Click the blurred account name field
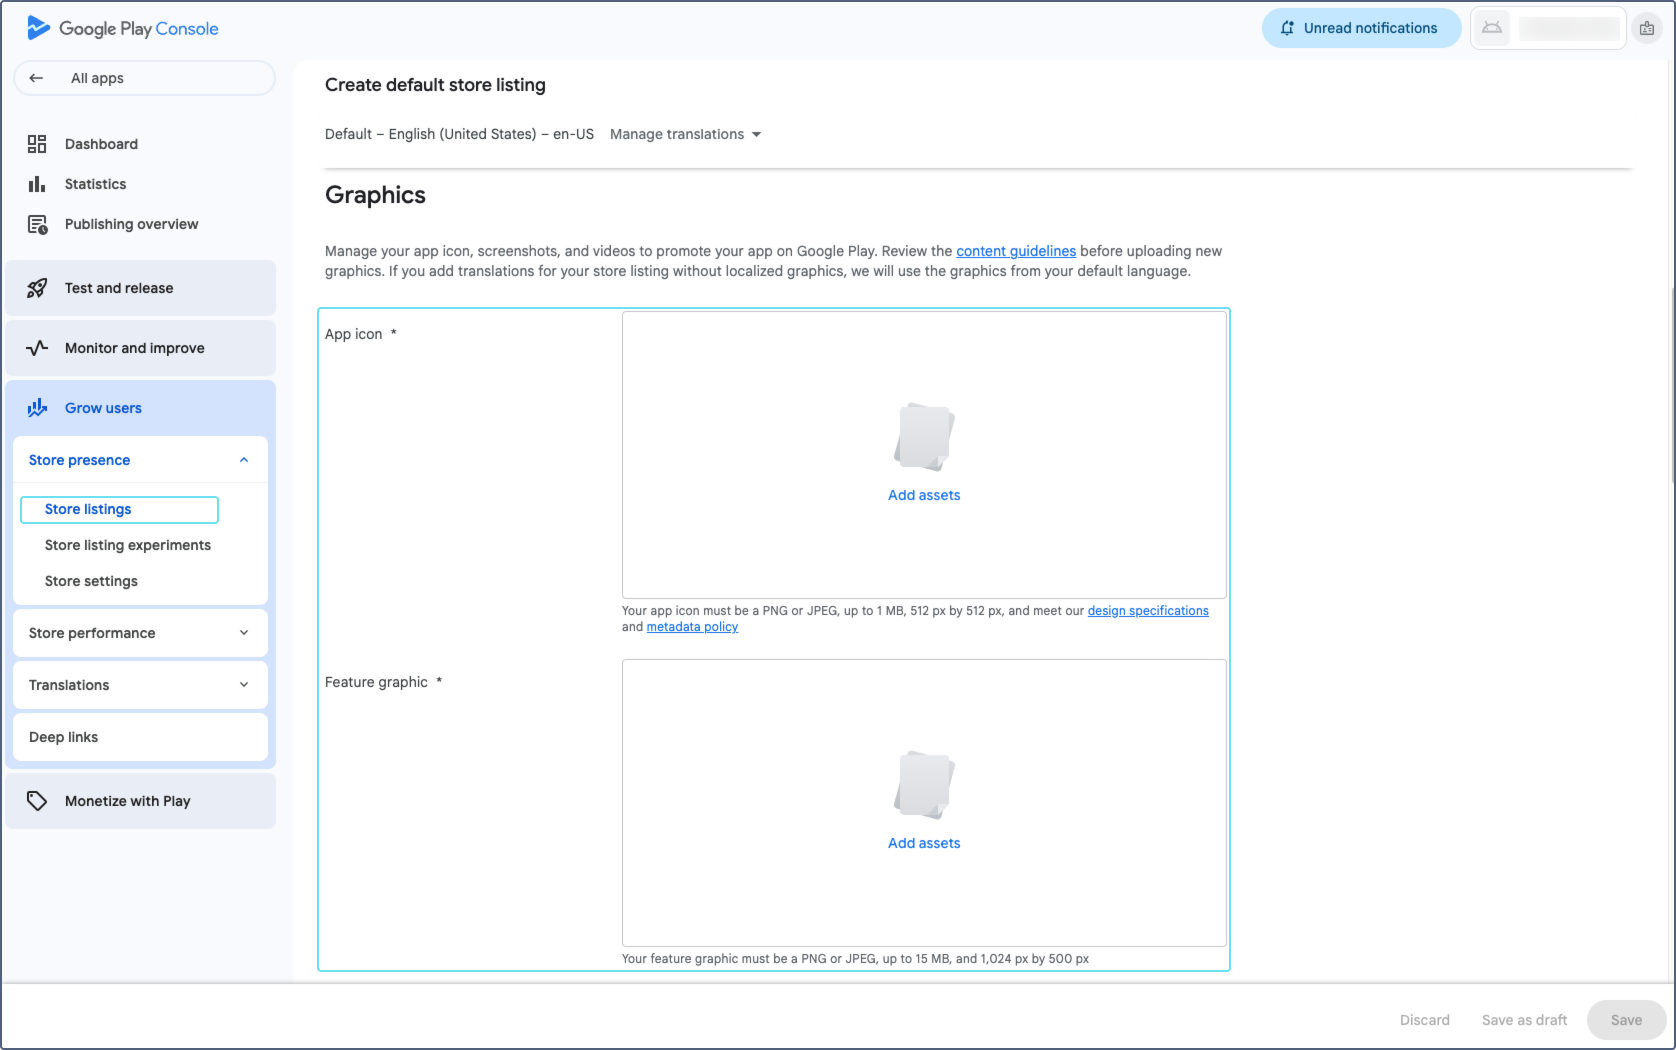1676x1050 pixels. (x=1569, y=28)
